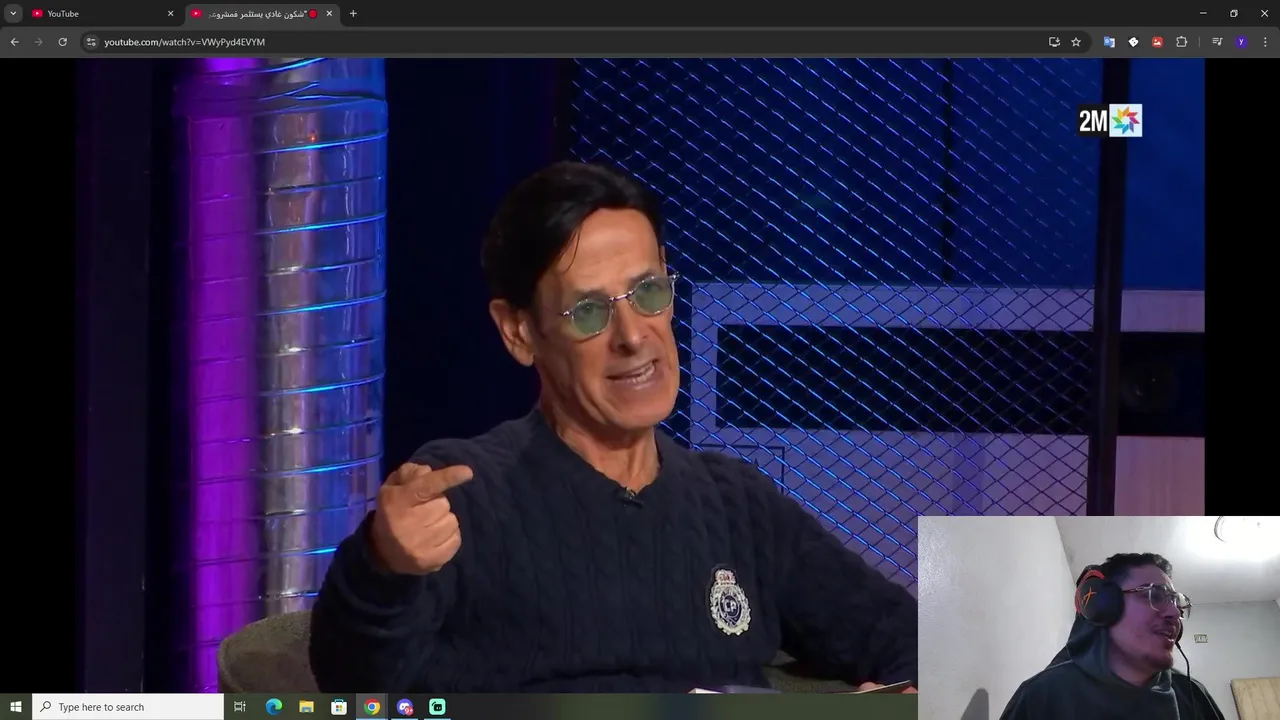The height and width of the screenshot is (720, 1280).
Task: Open Microsoft Store from taskbar
Action: (x=339, y=707)
